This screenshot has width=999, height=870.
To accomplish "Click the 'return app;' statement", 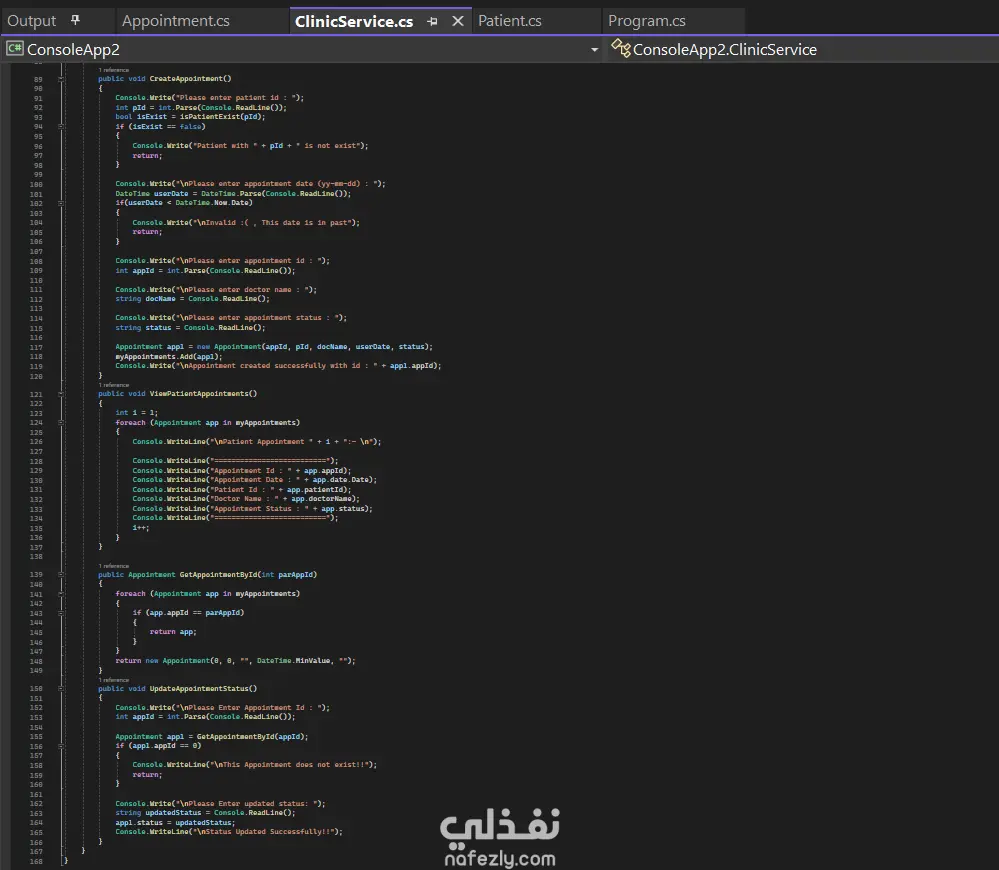I will click(x=173, y=632).
